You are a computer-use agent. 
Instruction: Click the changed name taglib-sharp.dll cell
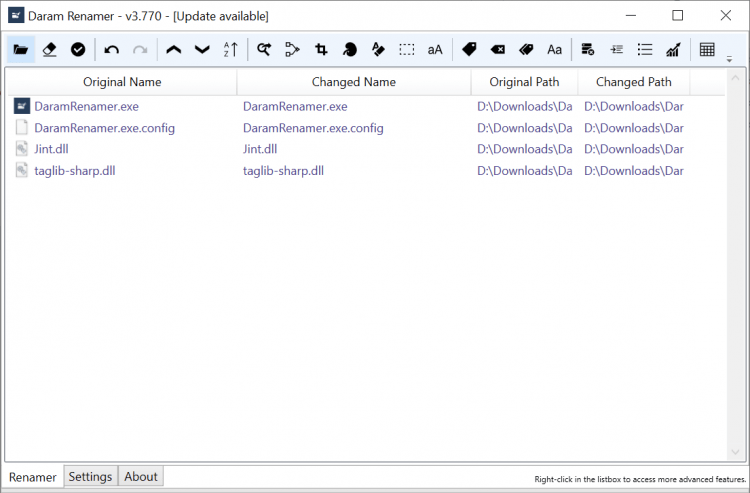(283, 171)
